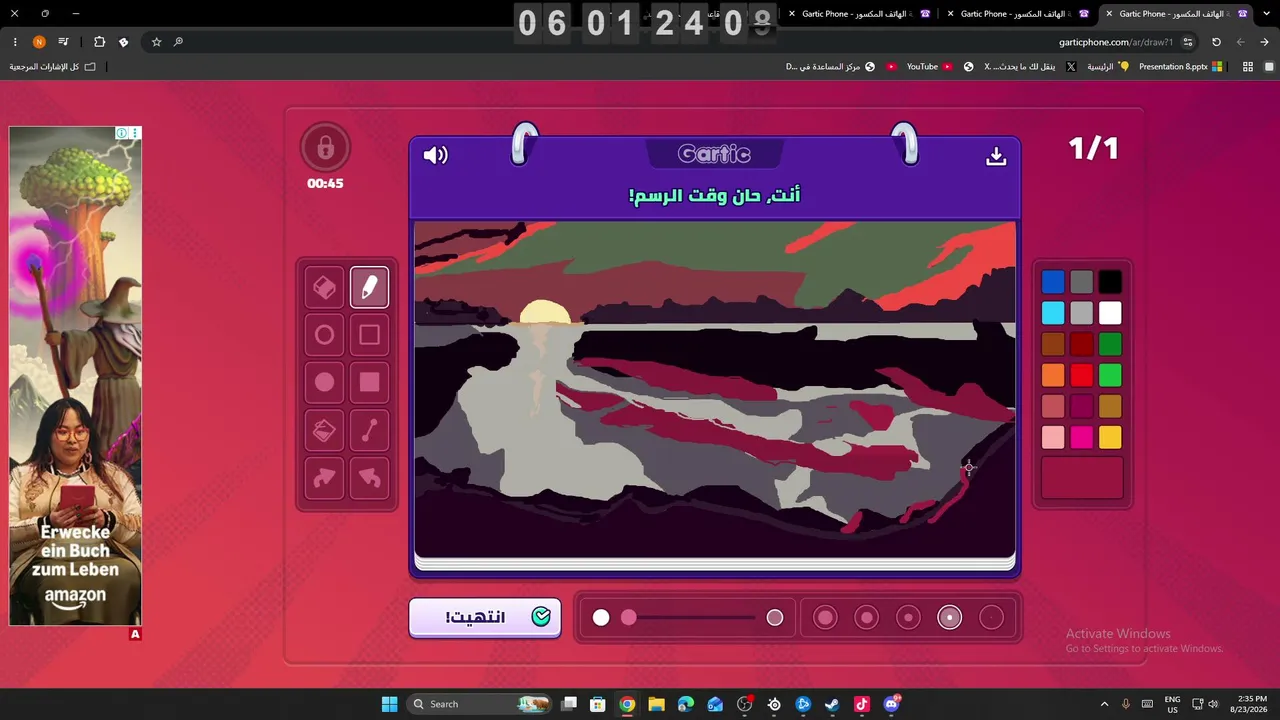Viewport: 1280px width, 720px height.
Task: Open Discord from the taskbar
Action: click(x=891, y=704)
